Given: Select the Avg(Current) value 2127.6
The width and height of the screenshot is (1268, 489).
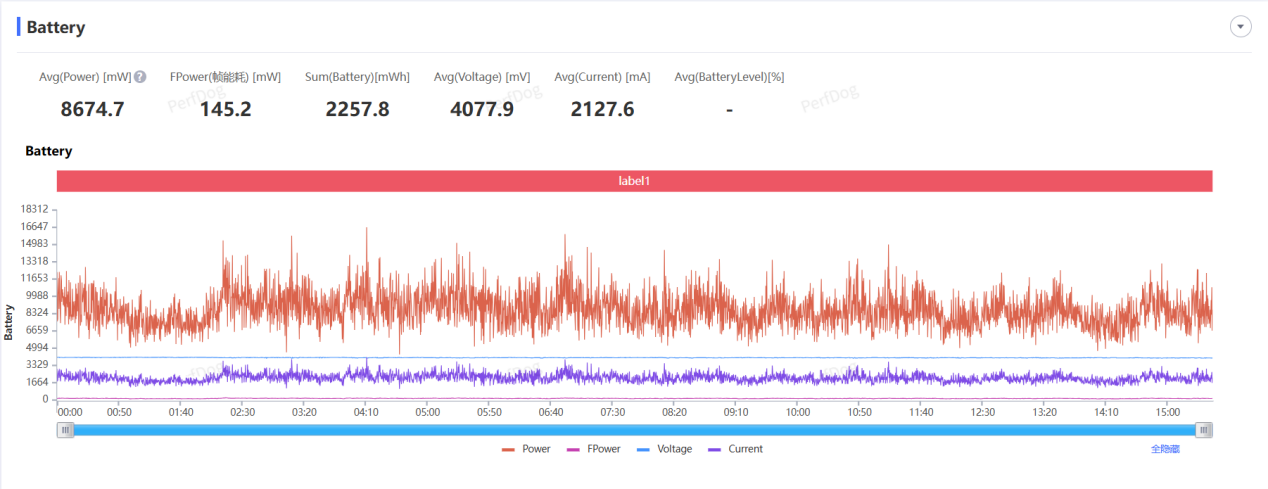Looking at the screenshot, I should (602, 109).
